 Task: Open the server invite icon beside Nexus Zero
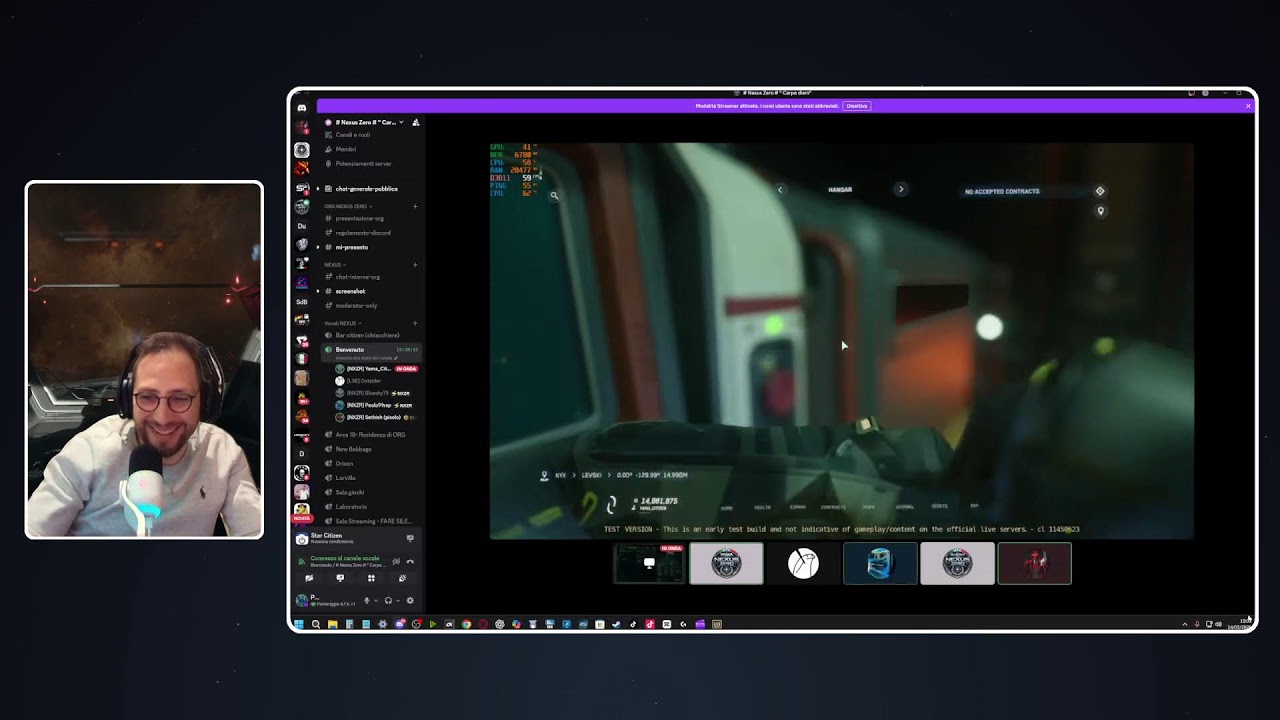coord(416,122)
